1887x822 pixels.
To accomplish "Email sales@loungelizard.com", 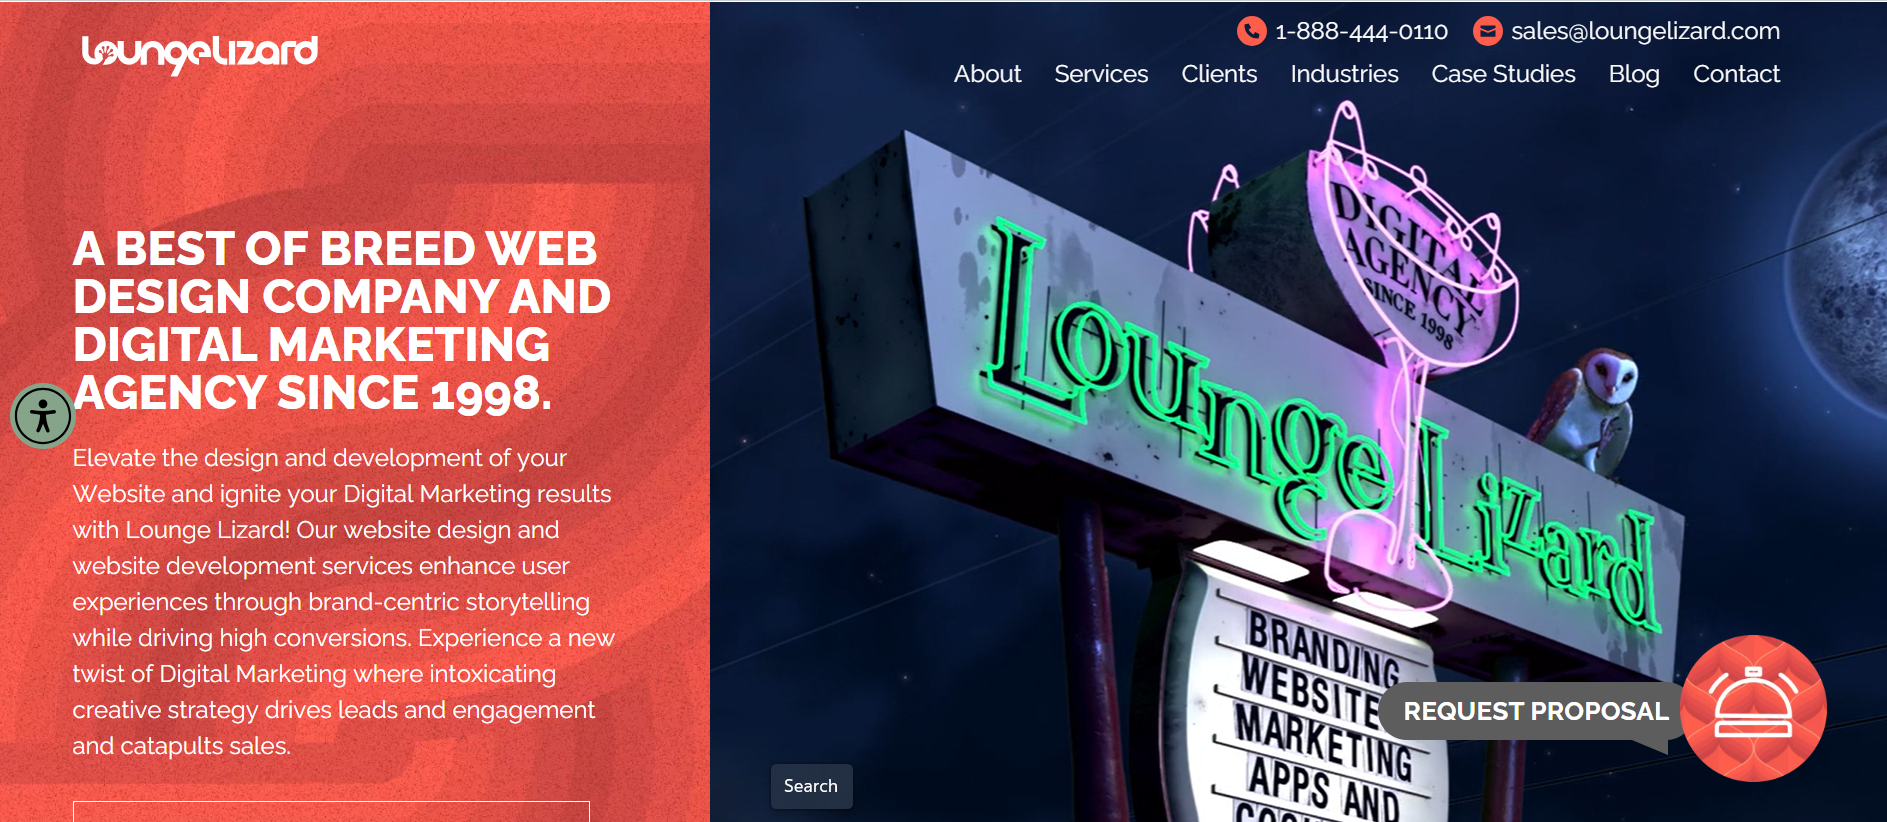I will coord(1645,32).
